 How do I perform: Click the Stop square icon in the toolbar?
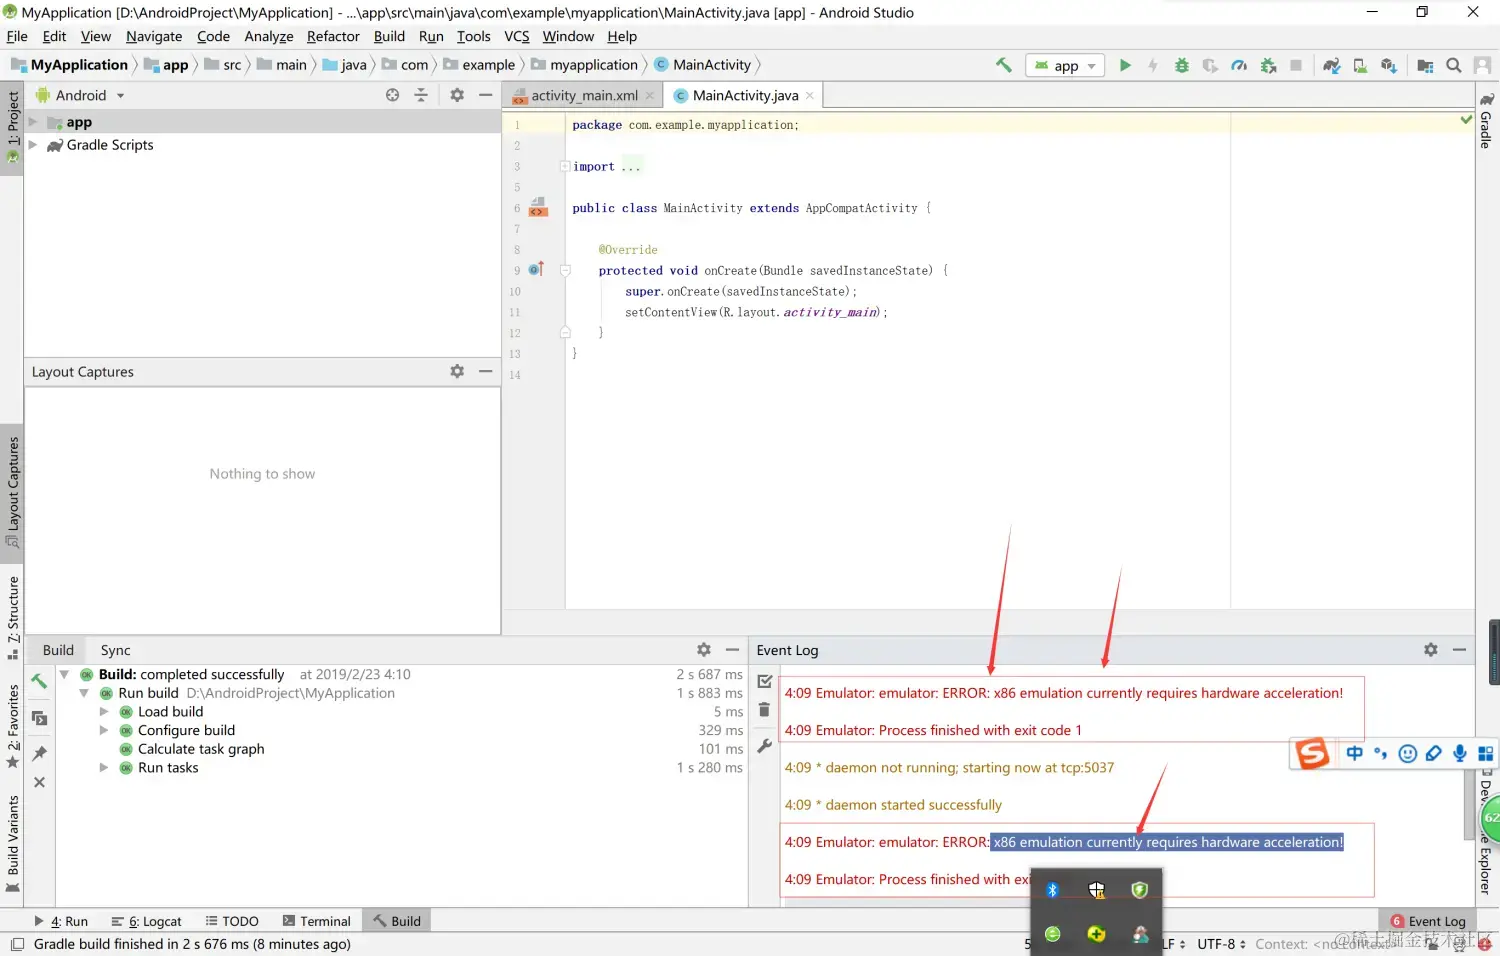(x=1296, y=65)
